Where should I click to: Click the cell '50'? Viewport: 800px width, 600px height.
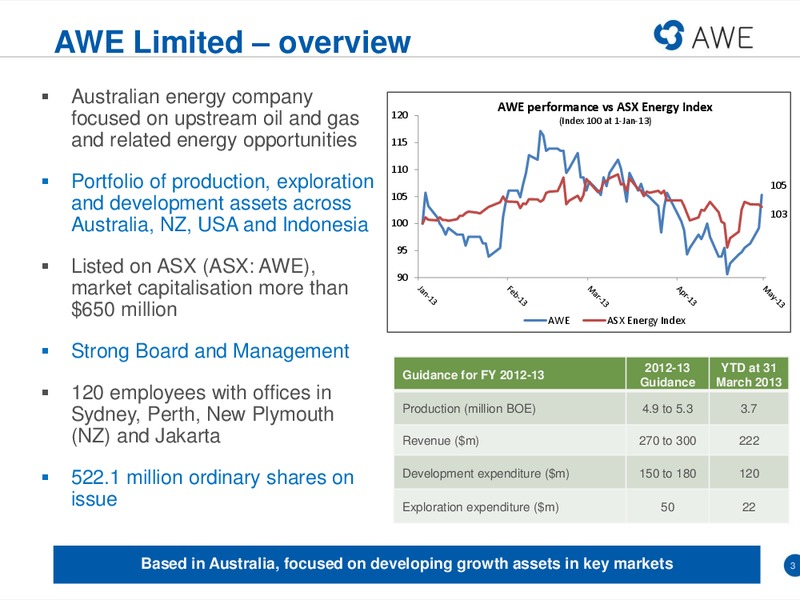667,507
